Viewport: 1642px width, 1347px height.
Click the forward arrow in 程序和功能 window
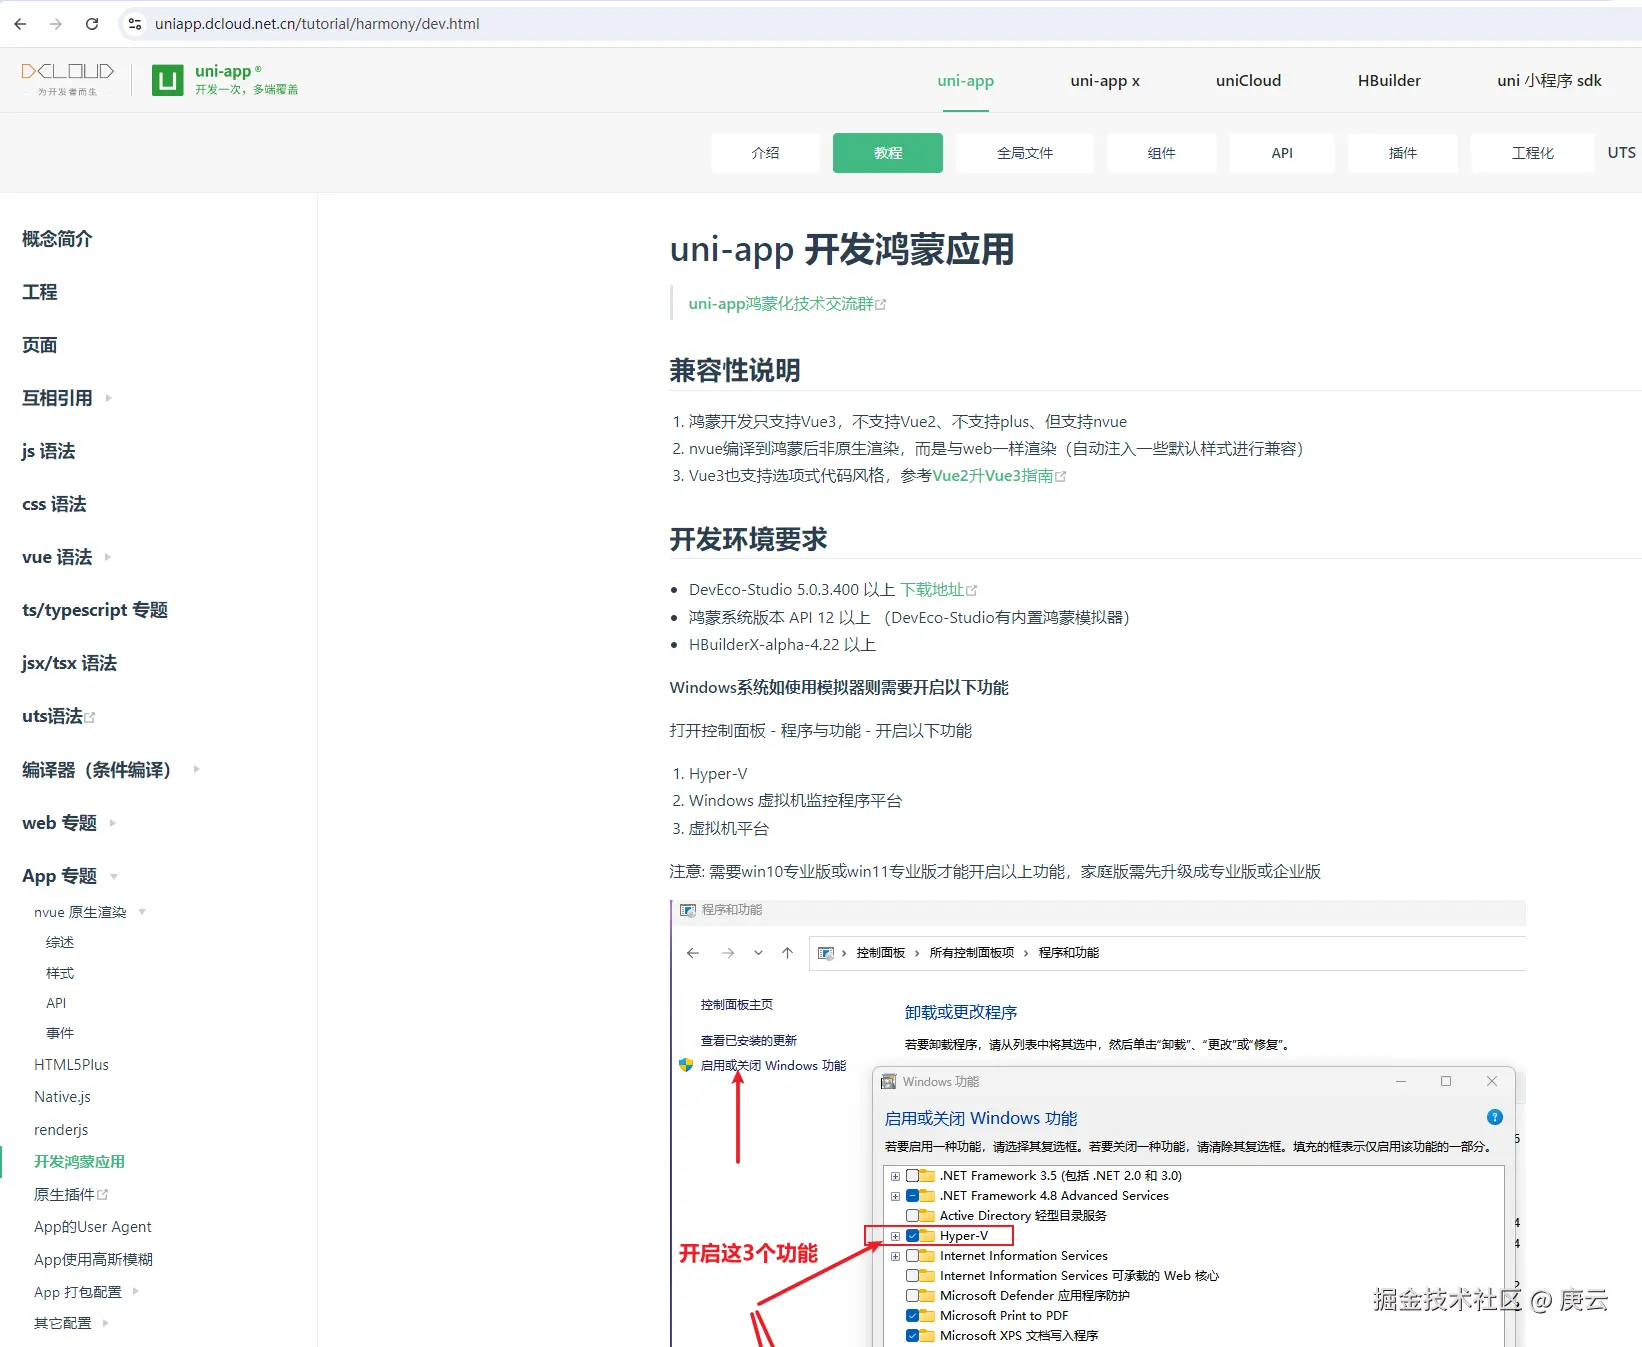[x=728, y=953]
